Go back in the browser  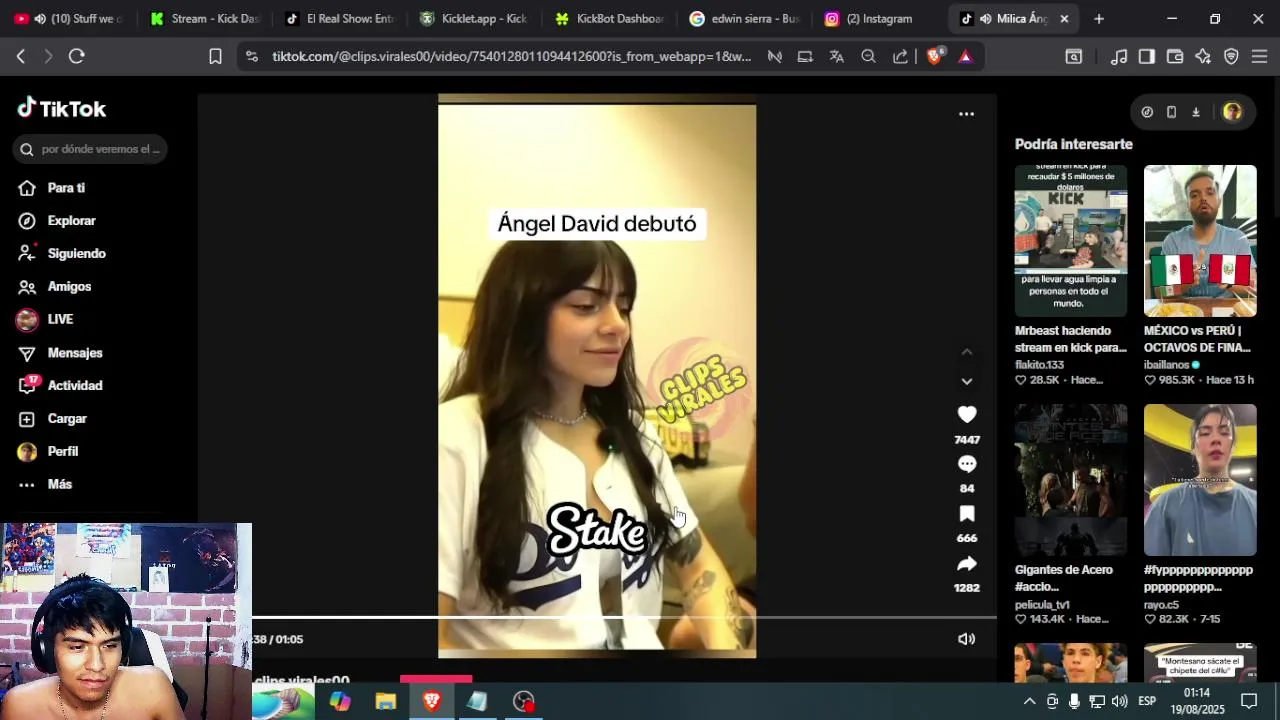coord(21,57)
